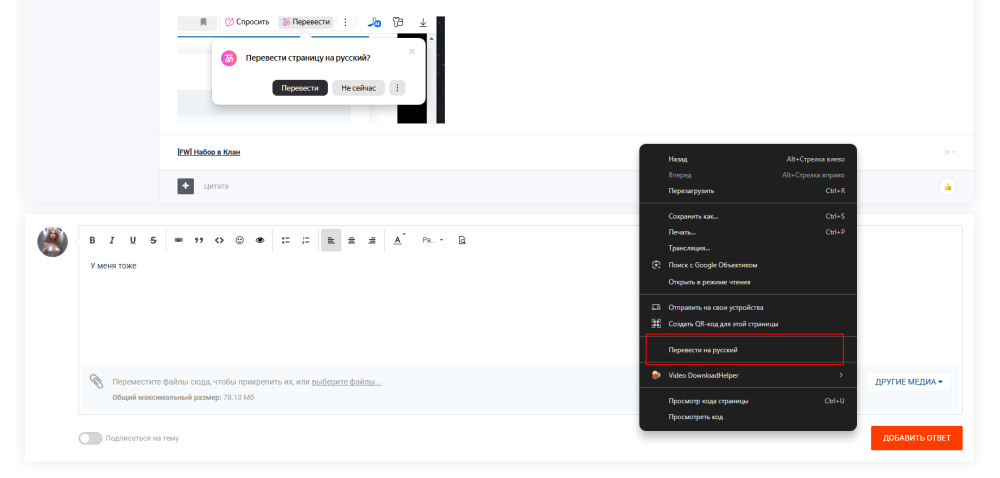Viewport: 1000px width, 478px height.
Task: Choose "Просмотреть код" from the context menu
Action: point(695,416)
